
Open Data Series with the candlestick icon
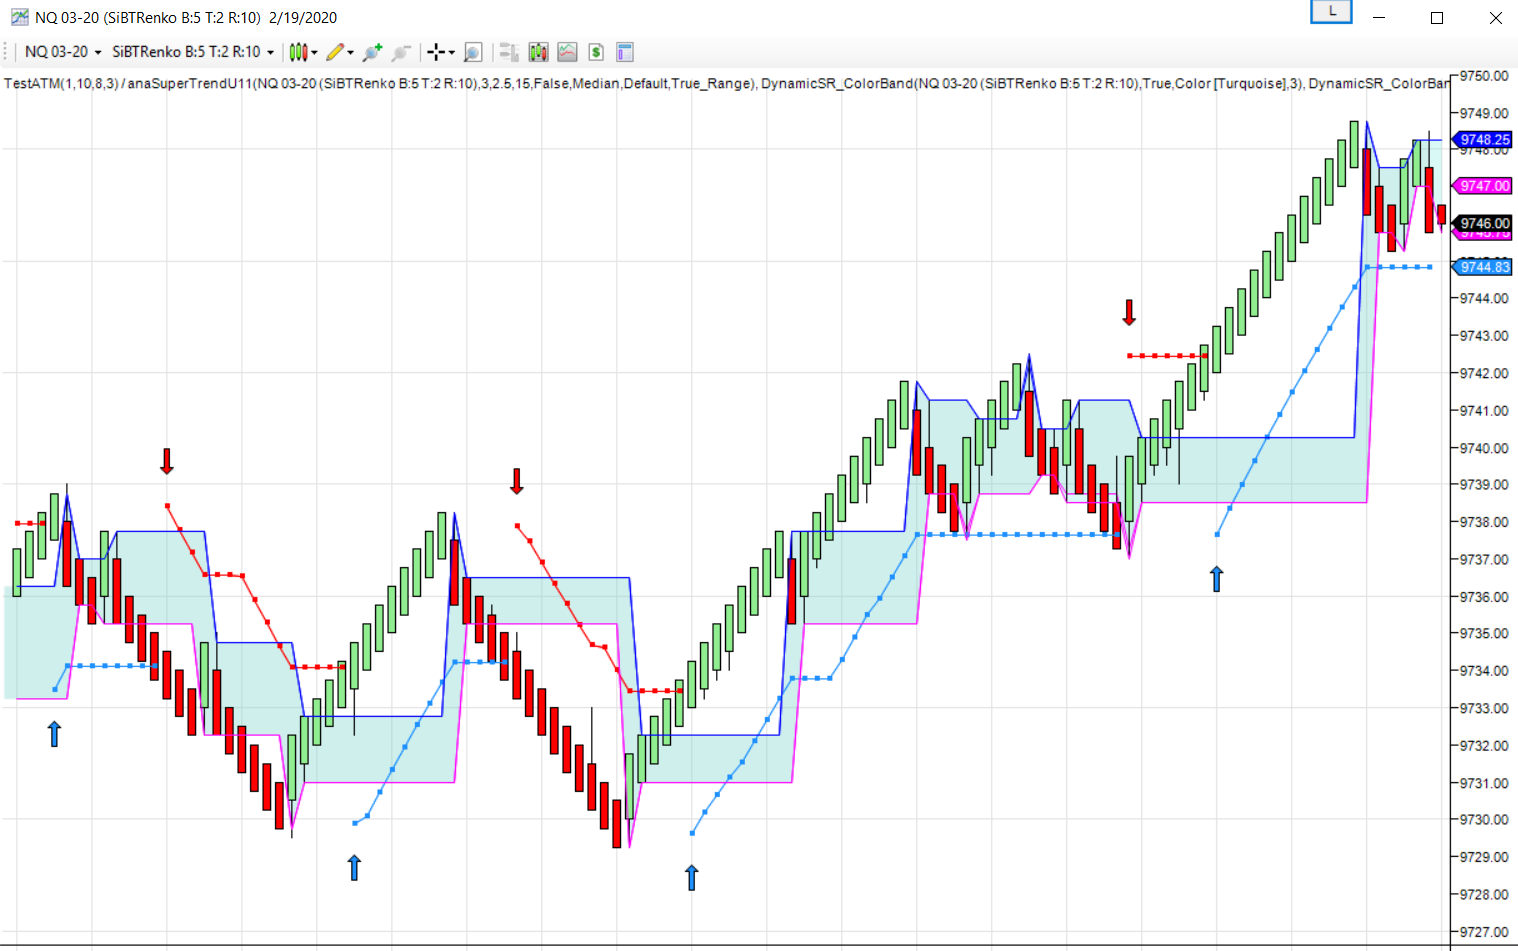538,52
